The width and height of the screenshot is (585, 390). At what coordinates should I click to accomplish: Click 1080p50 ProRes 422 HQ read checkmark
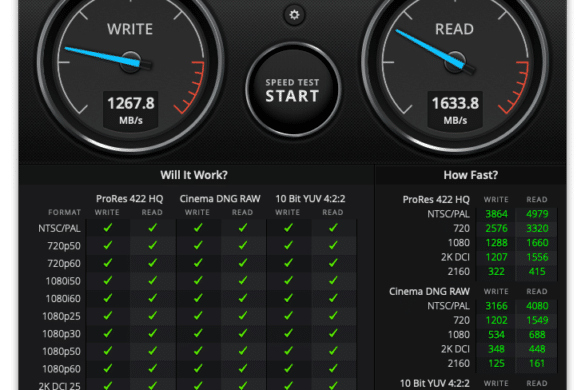click(x=152, y=350)
